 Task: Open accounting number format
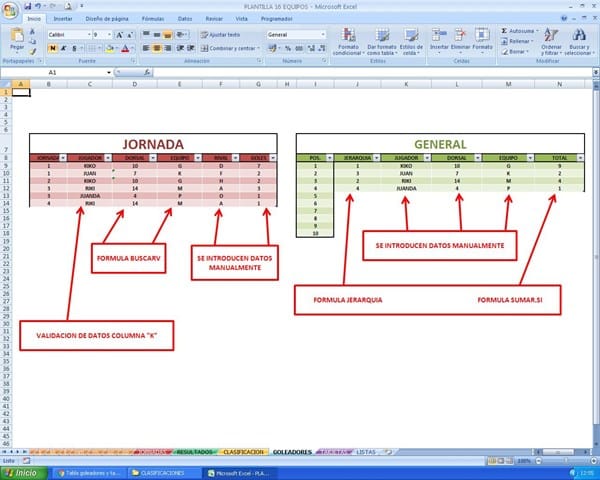point(274,48)
